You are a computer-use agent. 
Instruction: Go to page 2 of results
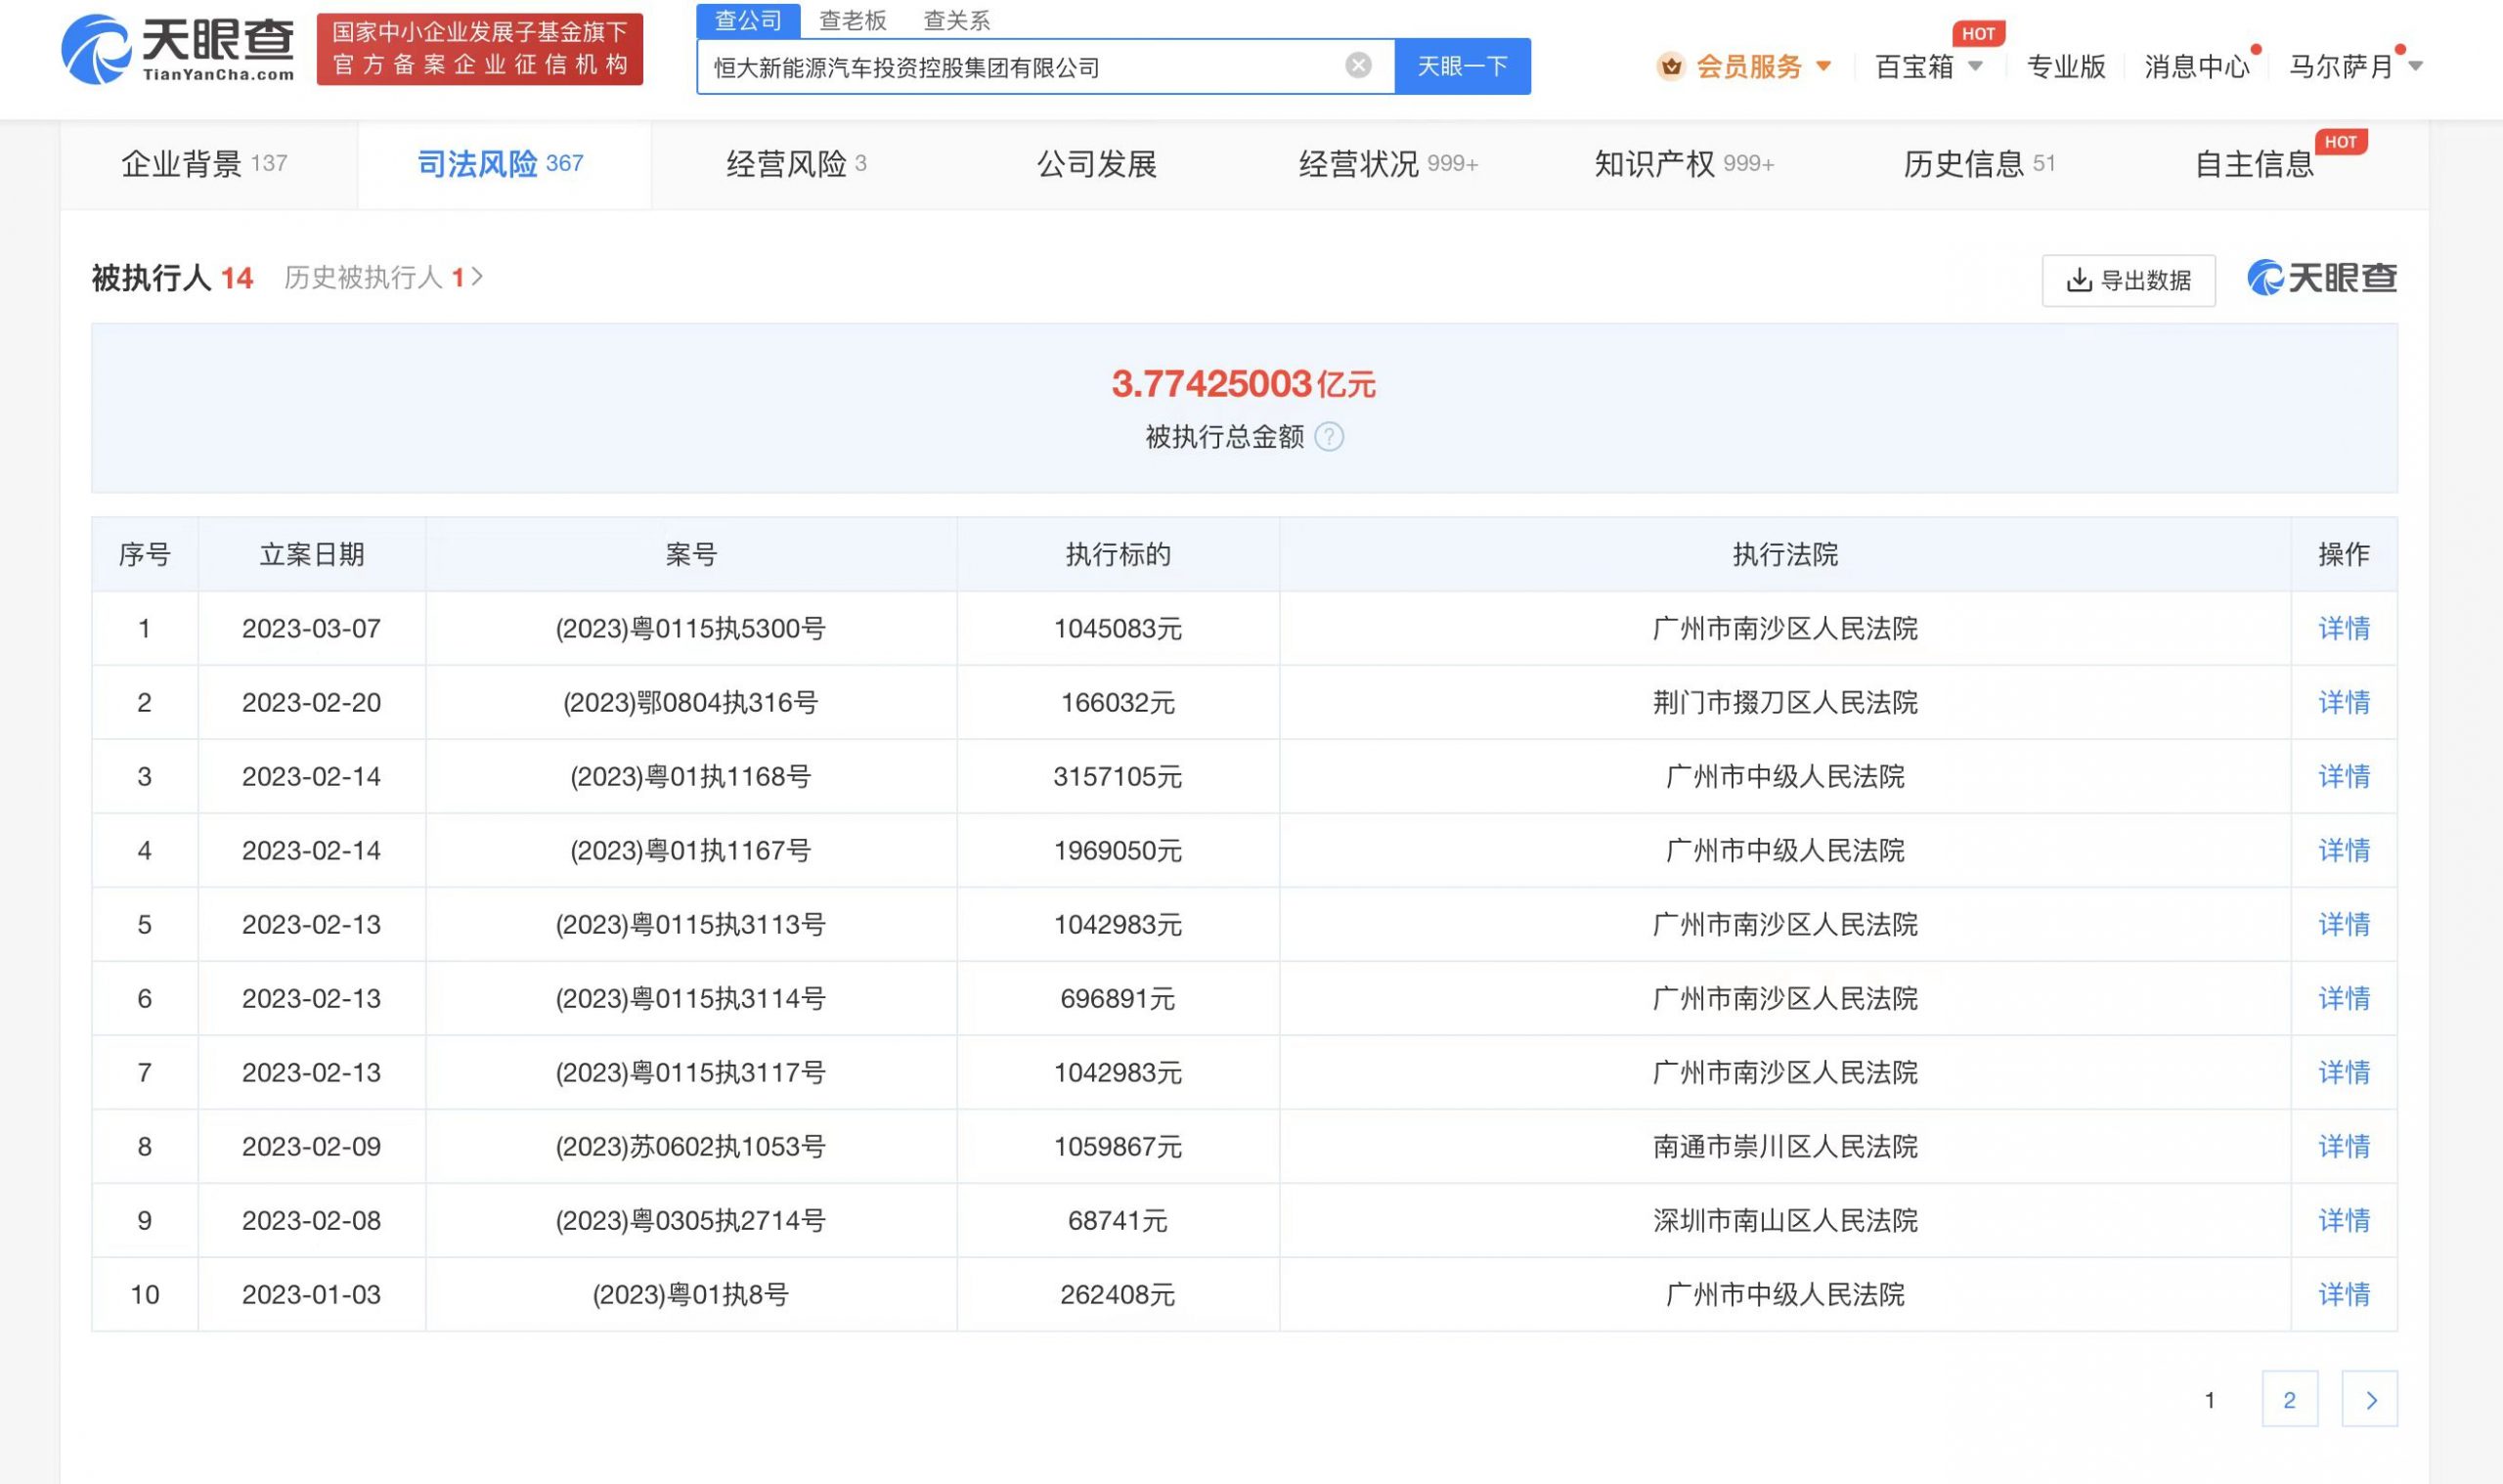click(2289, 1399)
